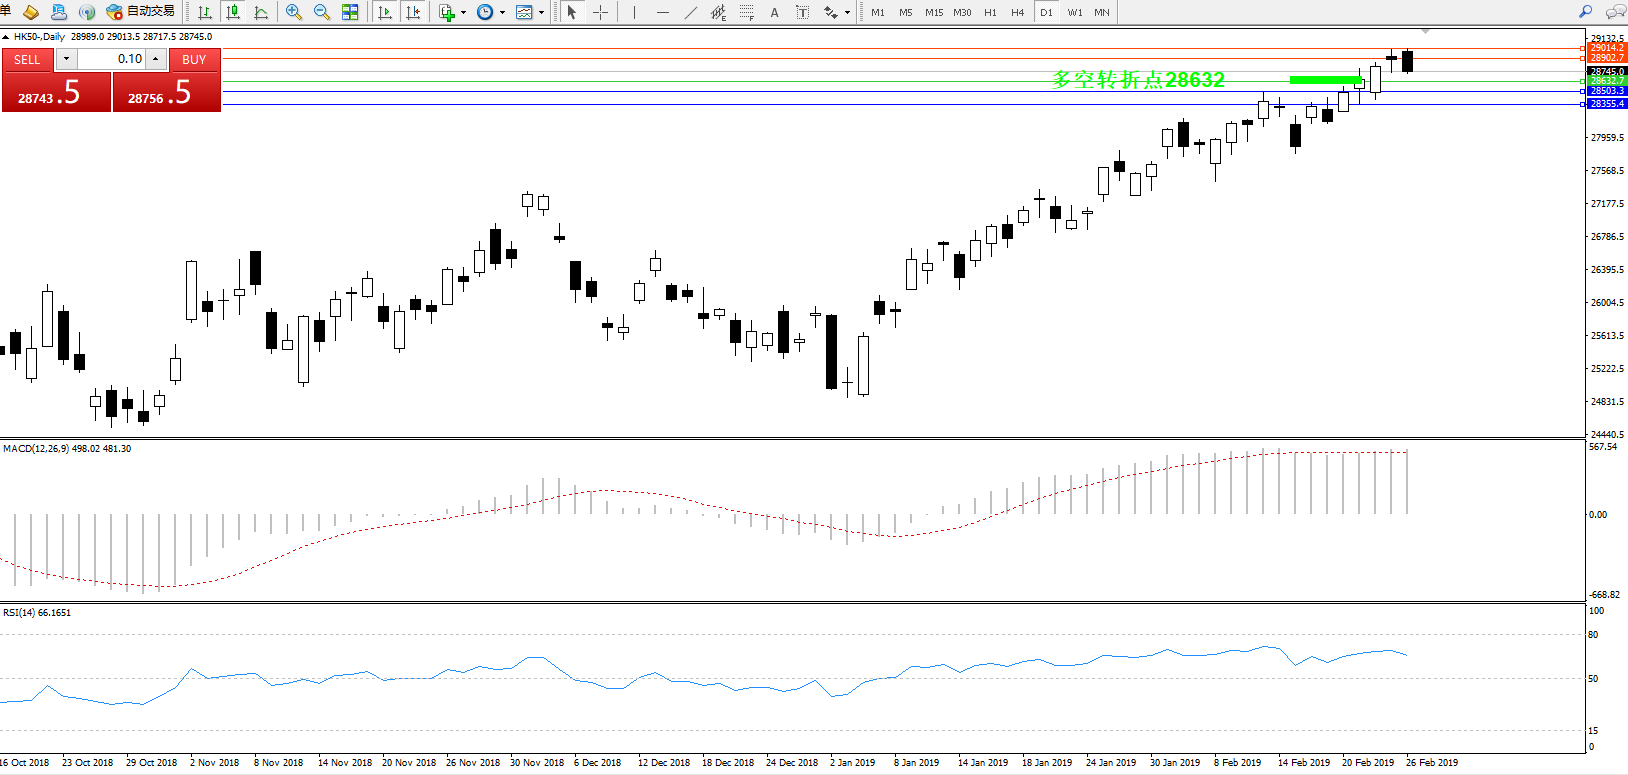Toggle the bar chart mode
Viewport: 1628px width, 775px height.
pos(205,12)
